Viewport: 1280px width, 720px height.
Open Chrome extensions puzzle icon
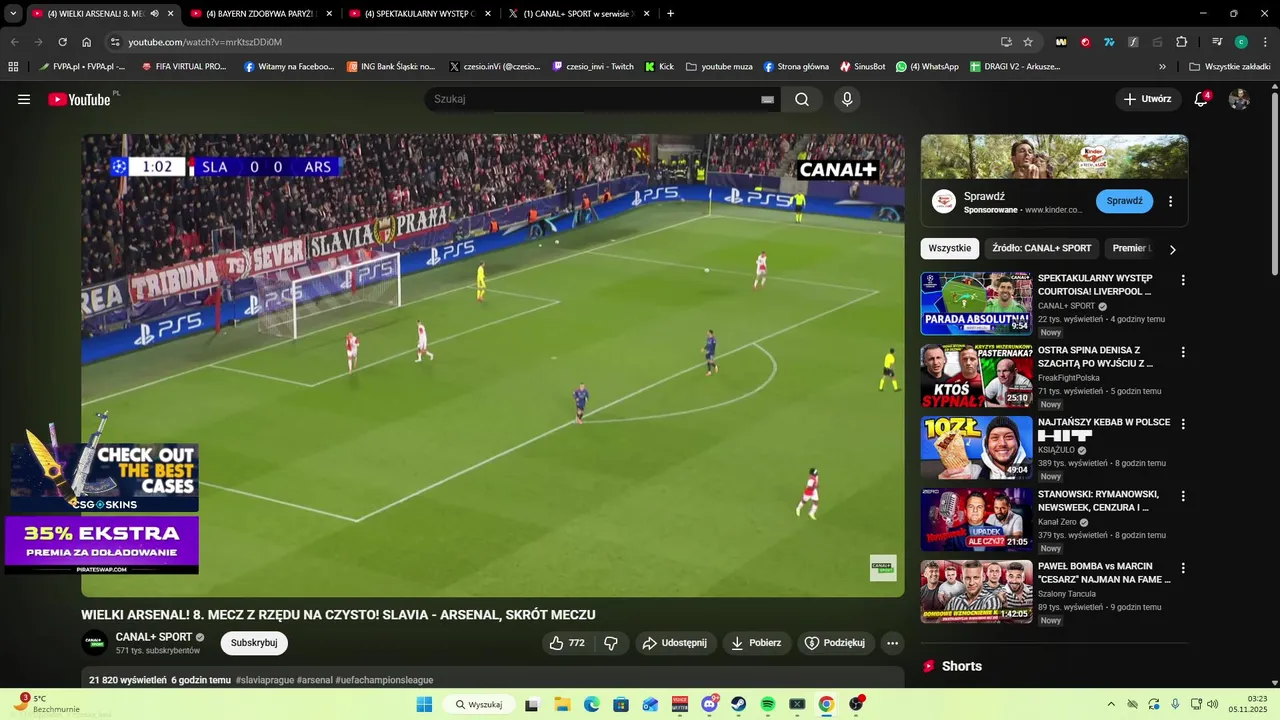pyautogui.click(x=1181, y=42)
